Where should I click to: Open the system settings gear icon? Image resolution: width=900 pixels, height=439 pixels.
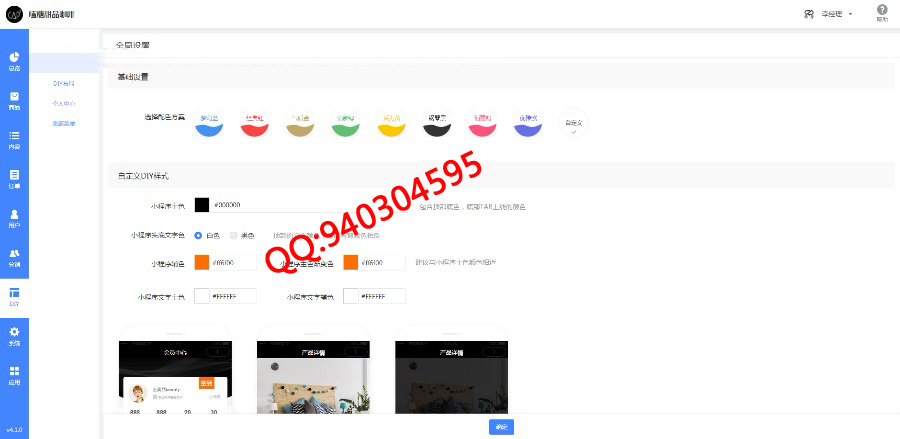pos(14,334)
